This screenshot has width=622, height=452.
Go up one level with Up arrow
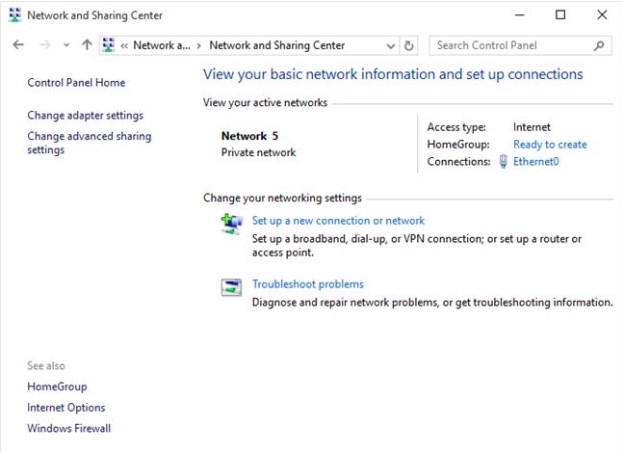click(87, 45)
